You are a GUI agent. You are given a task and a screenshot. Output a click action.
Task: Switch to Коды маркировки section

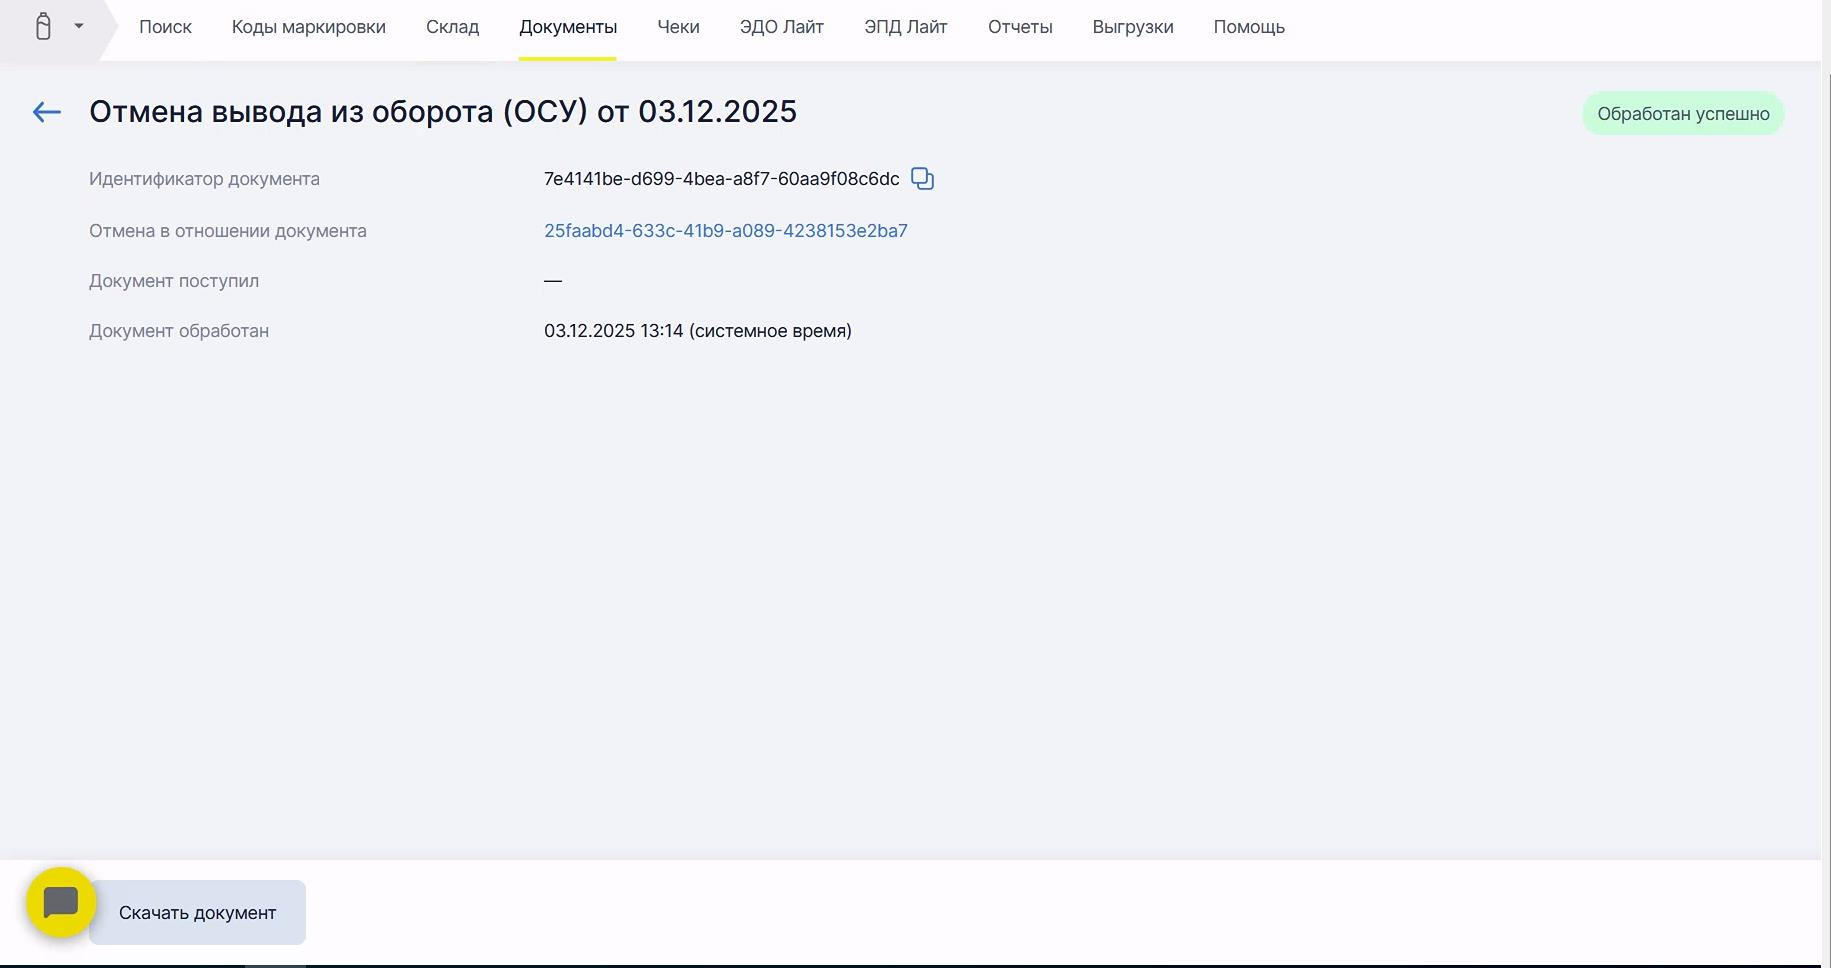click(x=308, y=27)
